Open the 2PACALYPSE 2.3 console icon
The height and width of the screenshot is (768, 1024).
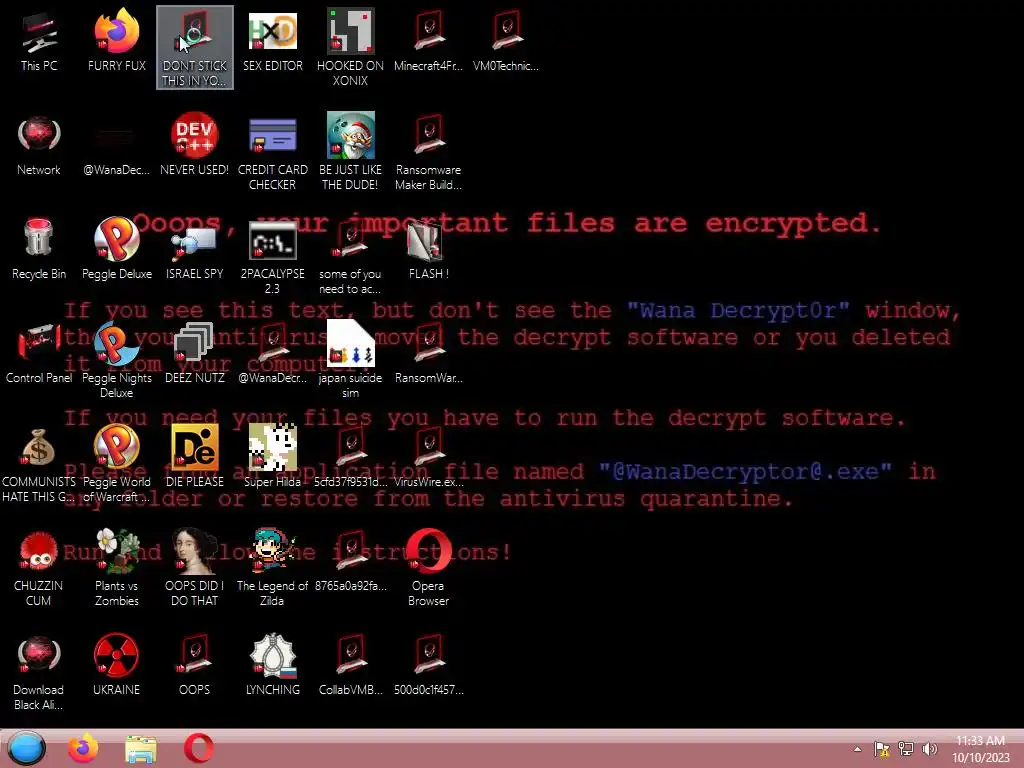272,257
